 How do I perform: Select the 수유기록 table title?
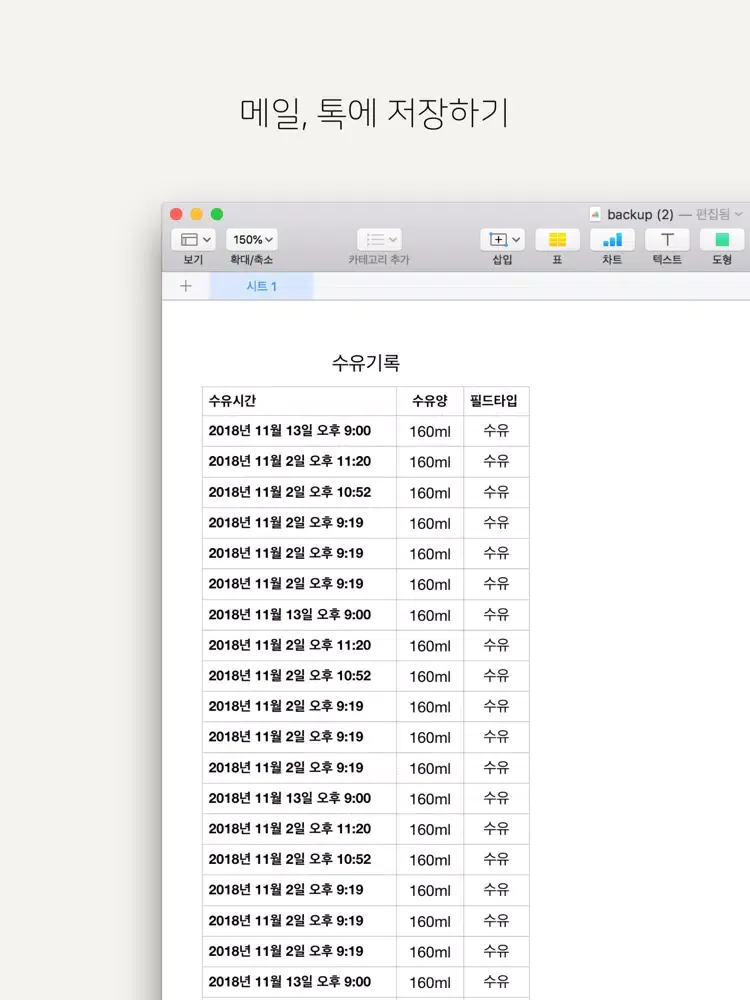365,363
